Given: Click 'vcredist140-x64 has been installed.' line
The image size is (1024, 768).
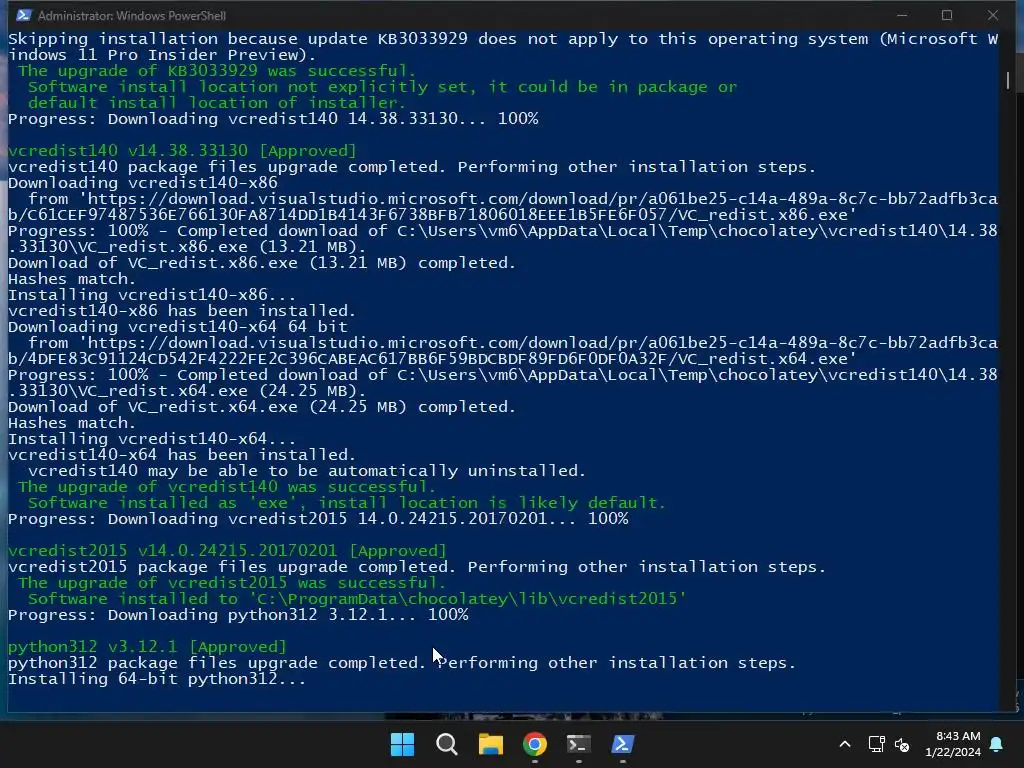Looking at the screenshot, I should point(182,455).
